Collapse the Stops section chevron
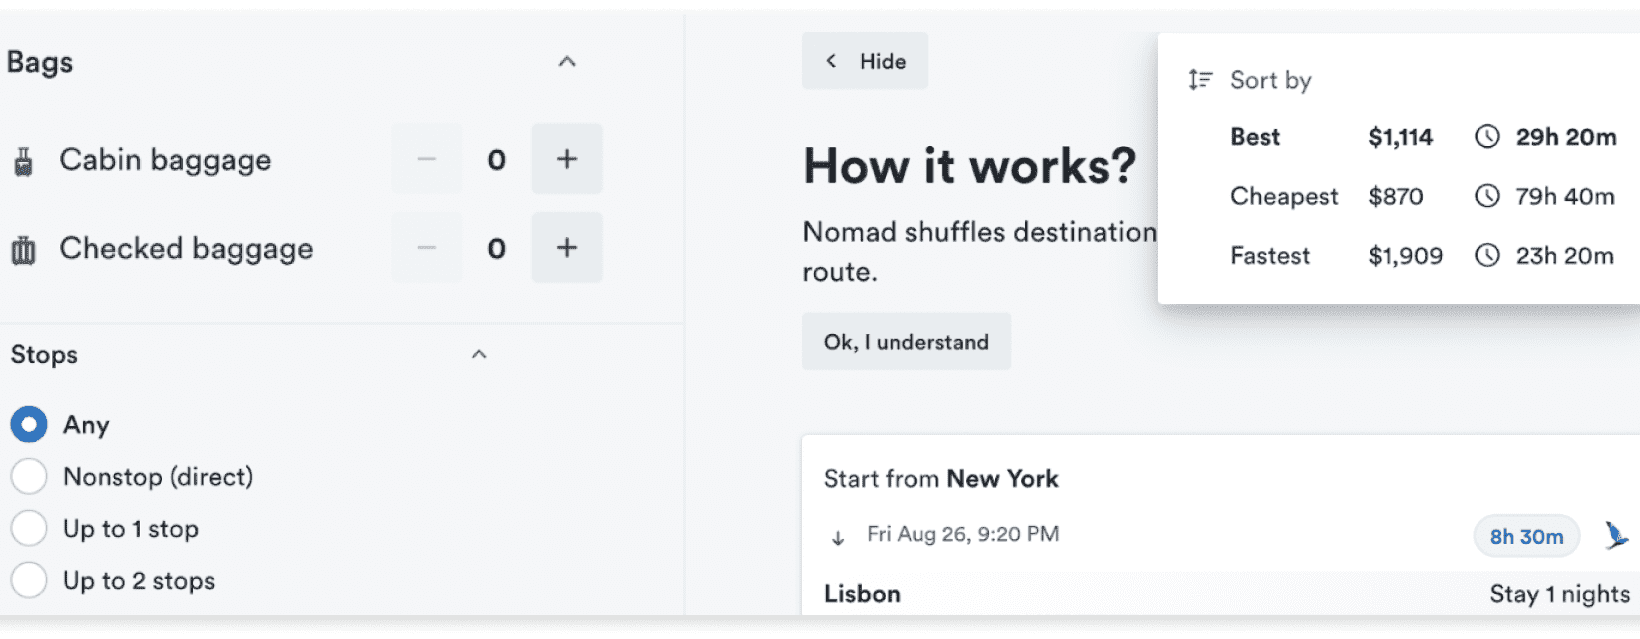 pos(479,355)
